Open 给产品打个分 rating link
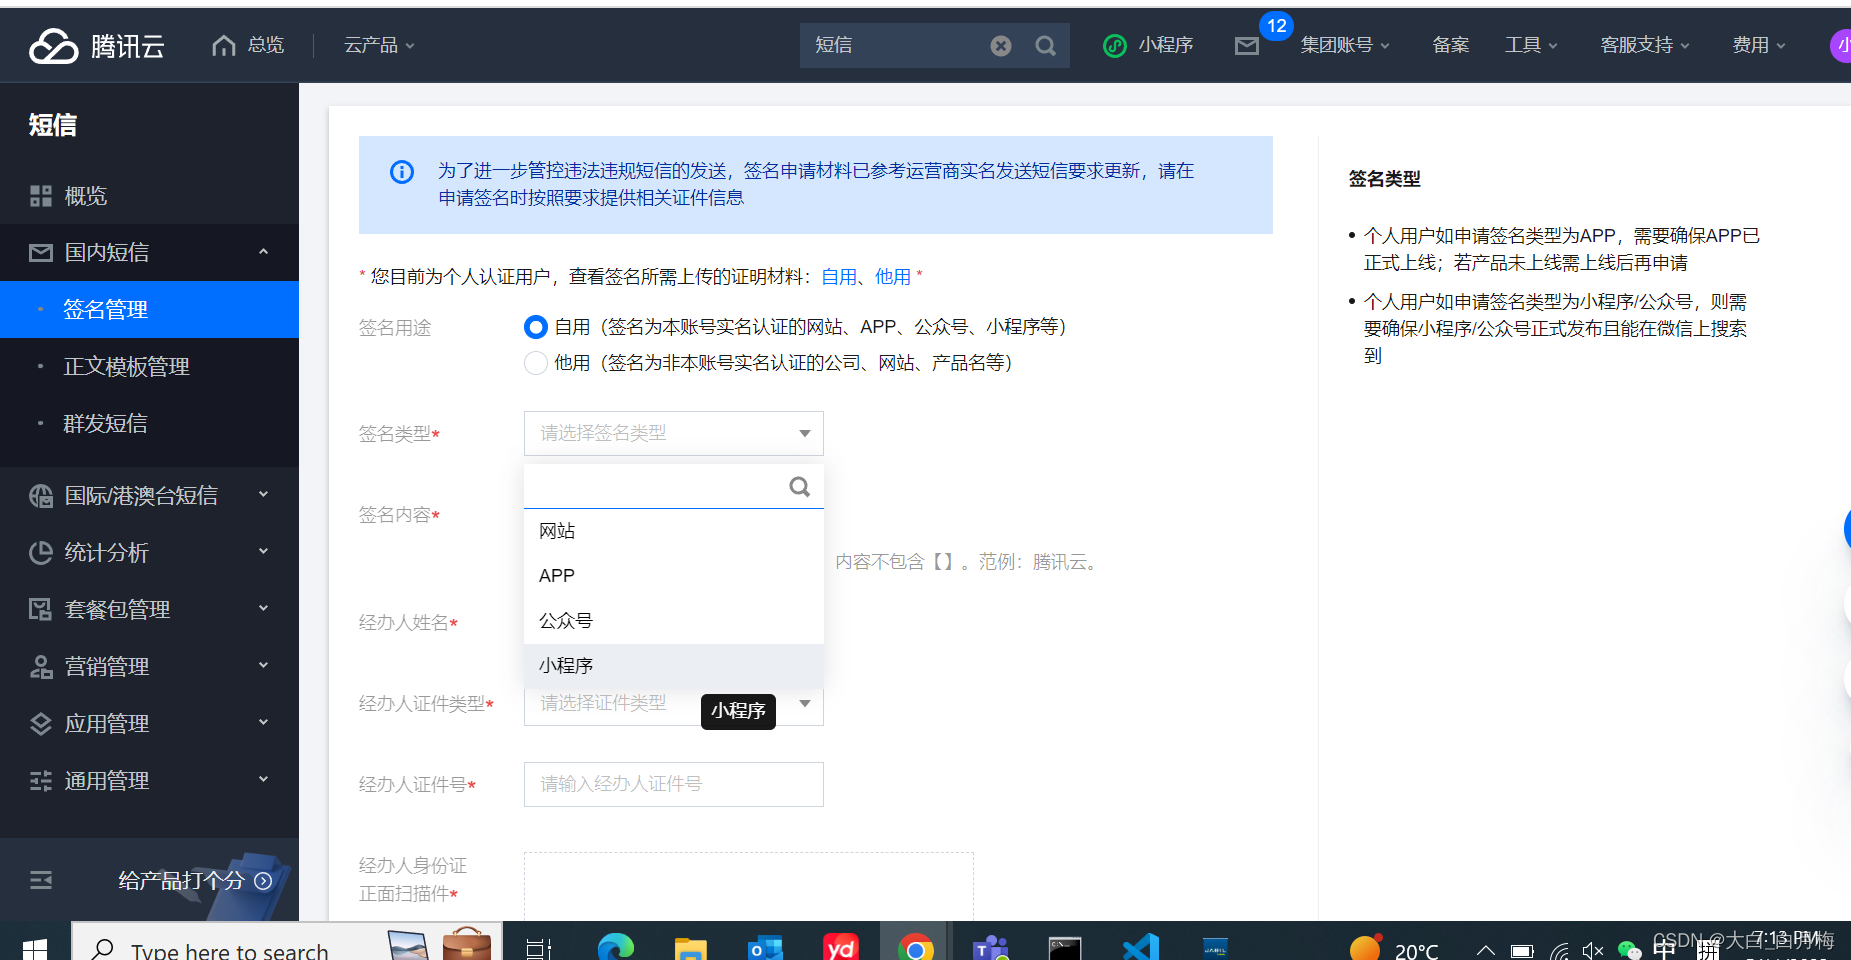Viewport: 1851px width, 960px height. [x=195, y=880]
